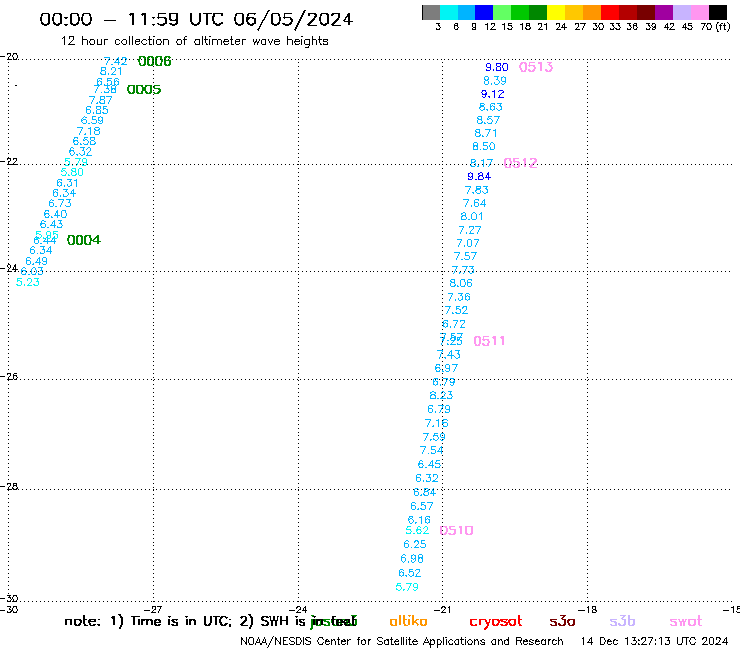Select the cyan wave height value 5.80
The image size is (740, 650).
coord(72,172)
